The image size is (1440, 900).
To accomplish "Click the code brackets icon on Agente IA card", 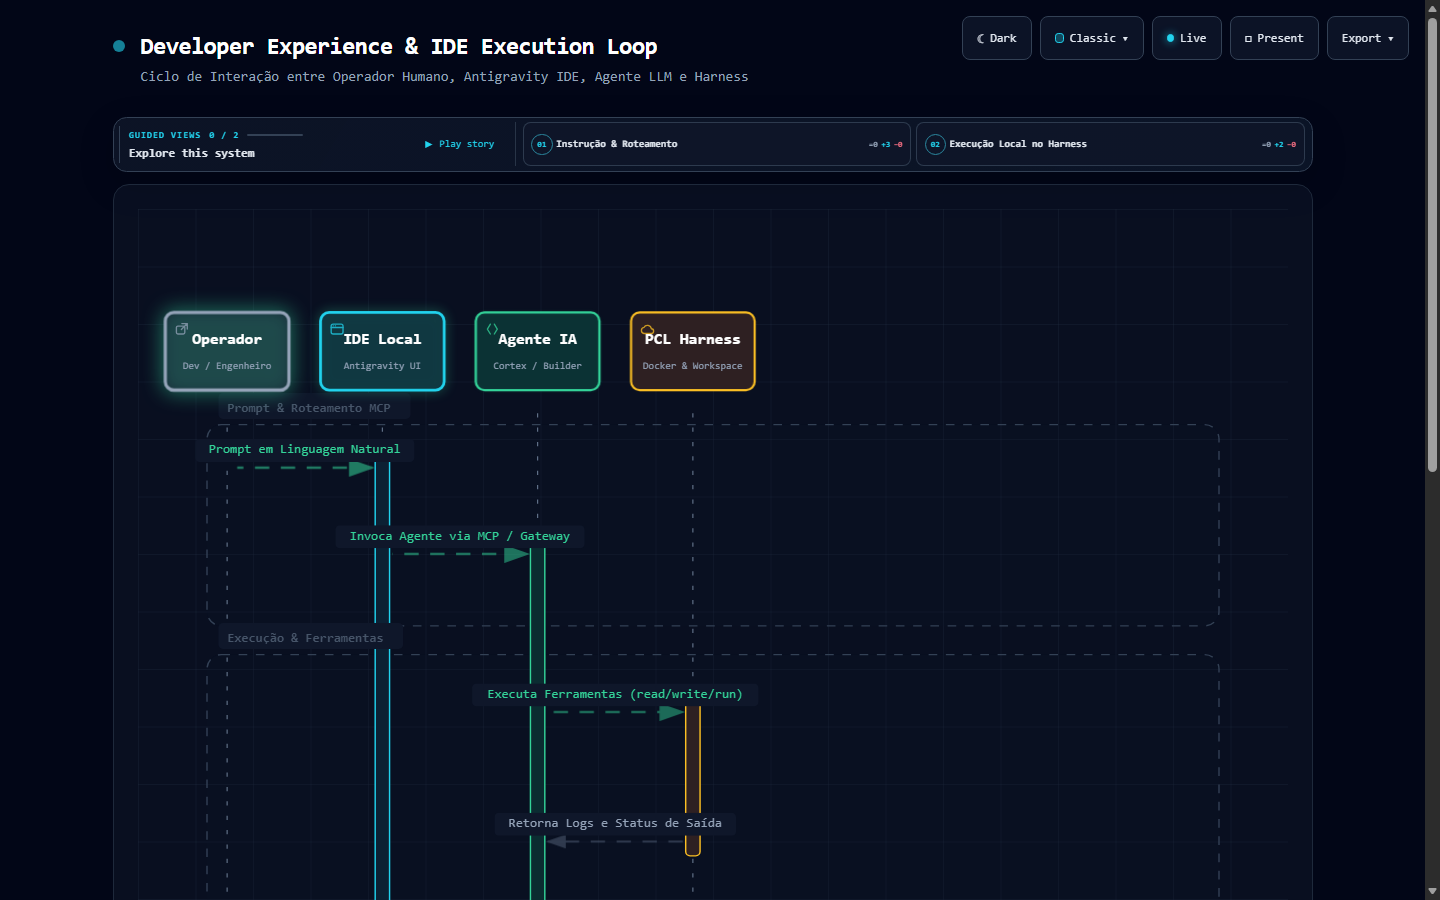I will pyautogui.click(x=492, y=328).
